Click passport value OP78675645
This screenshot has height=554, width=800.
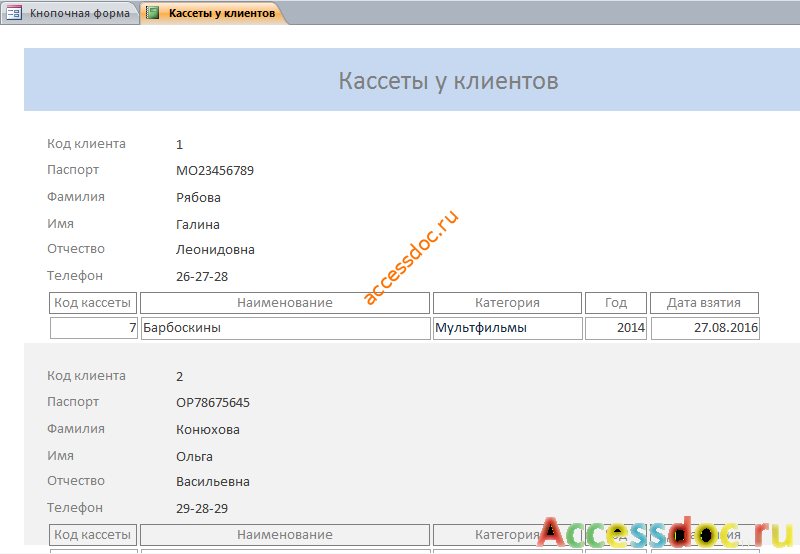click(213, 402)
